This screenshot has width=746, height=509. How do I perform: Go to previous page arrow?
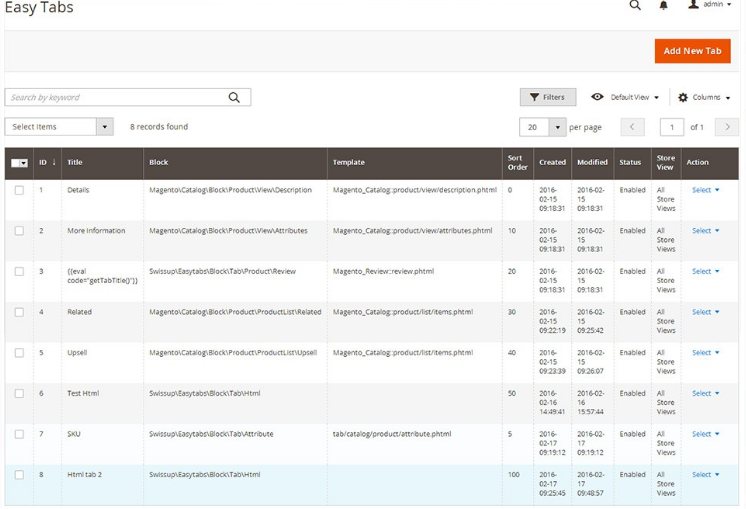(632, 127)
